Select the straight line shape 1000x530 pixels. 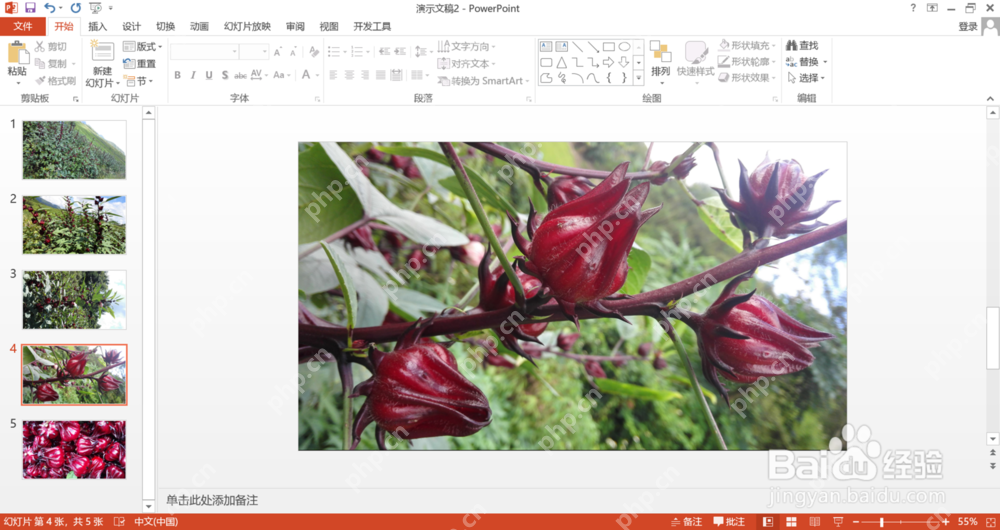[577, 47]
